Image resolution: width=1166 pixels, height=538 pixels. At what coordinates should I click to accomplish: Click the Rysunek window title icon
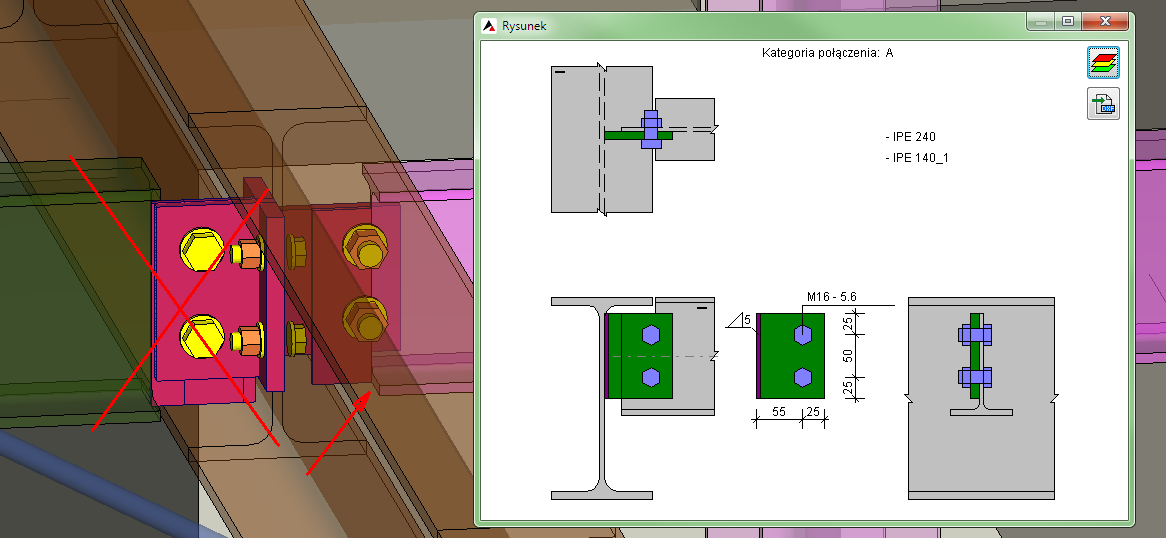tap(489, 26)
